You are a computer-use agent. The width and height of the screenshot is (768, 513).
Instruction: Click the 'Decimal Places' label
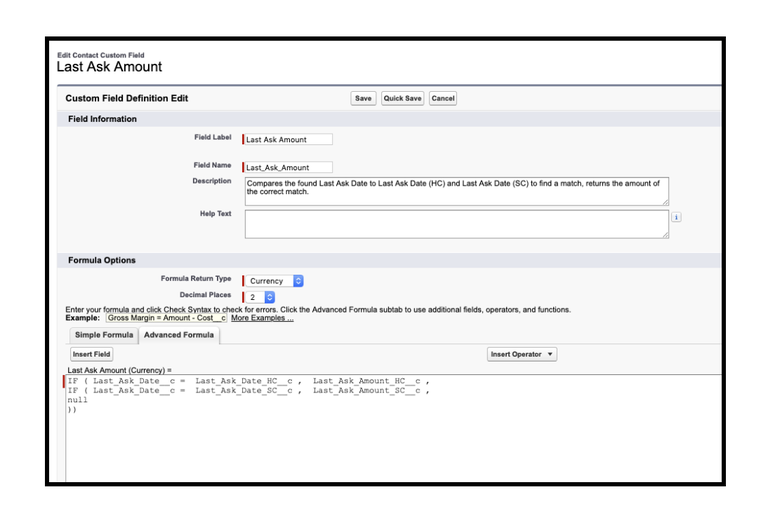click(205, 295)
